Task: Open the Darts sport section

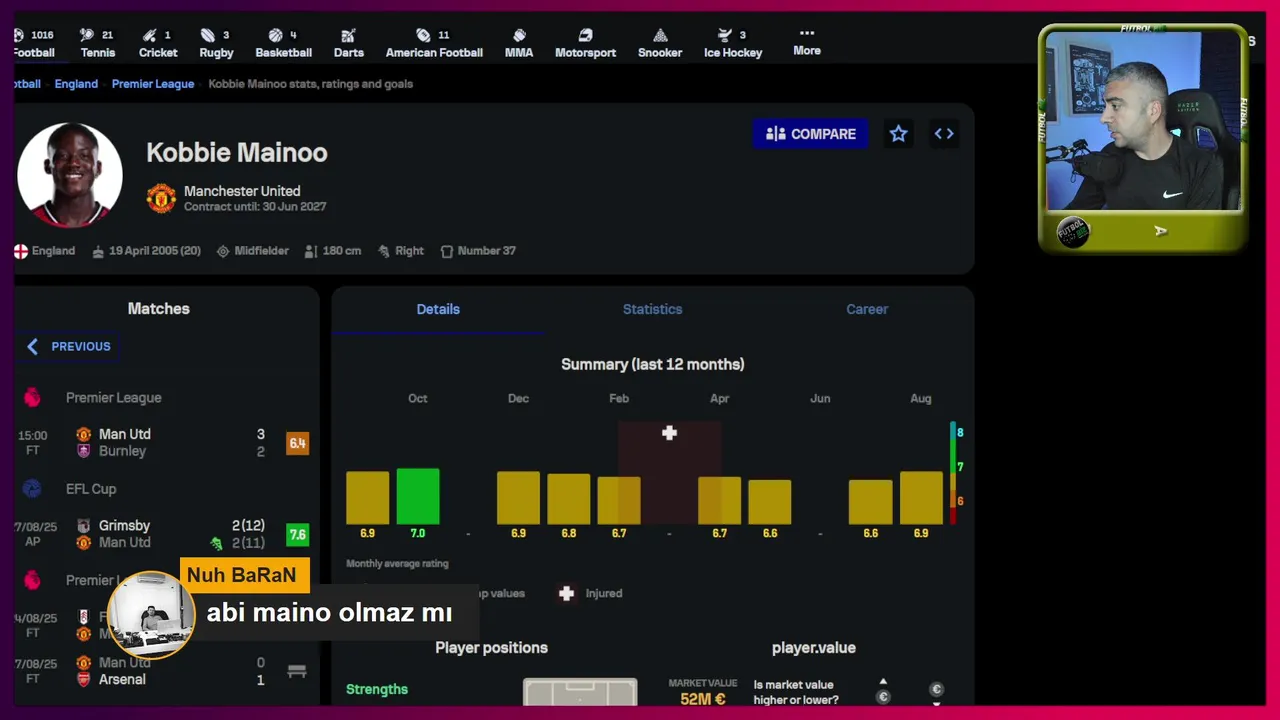Action: pyautogui.click(x=348, y=43)
